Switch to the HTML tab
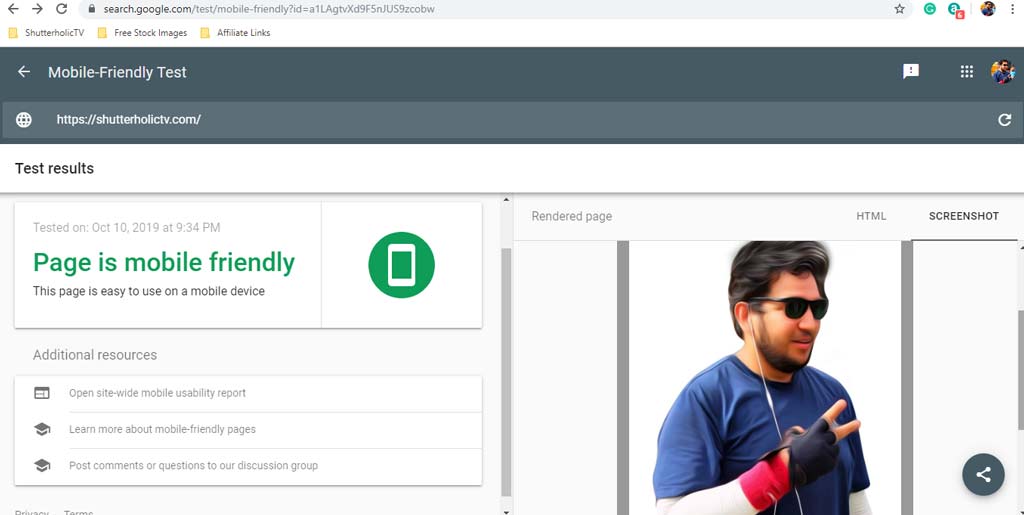The image size is (1024, 515). tap(871, 216)
